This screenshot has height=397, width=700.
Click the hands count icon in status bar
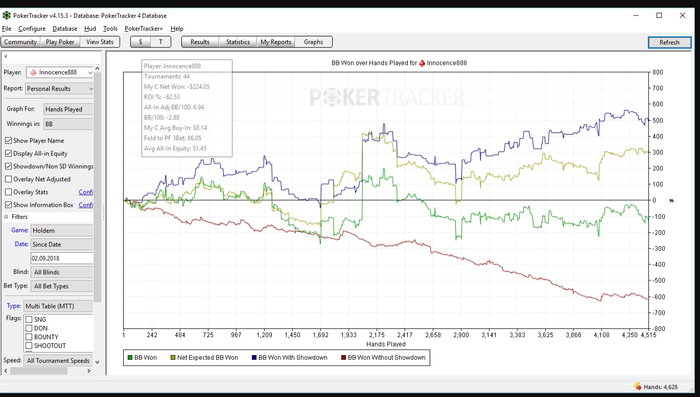pos(638,387)
